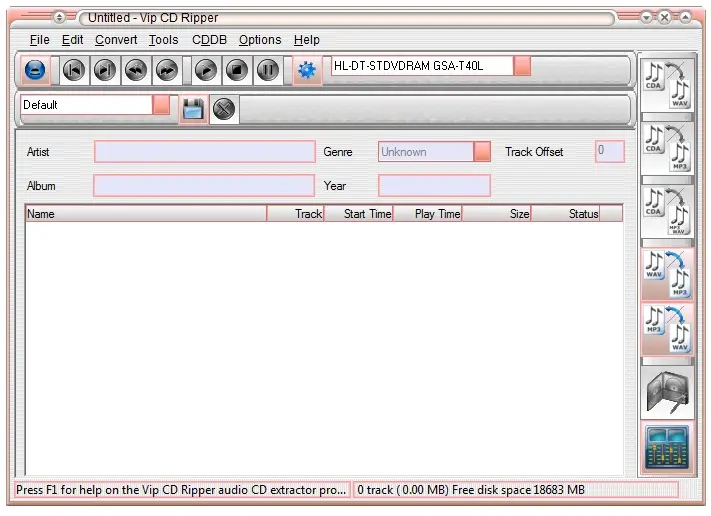Screen dimensions: 711x516
Task: Click the Track Offset value field
Action: click(x=609, y=151)
